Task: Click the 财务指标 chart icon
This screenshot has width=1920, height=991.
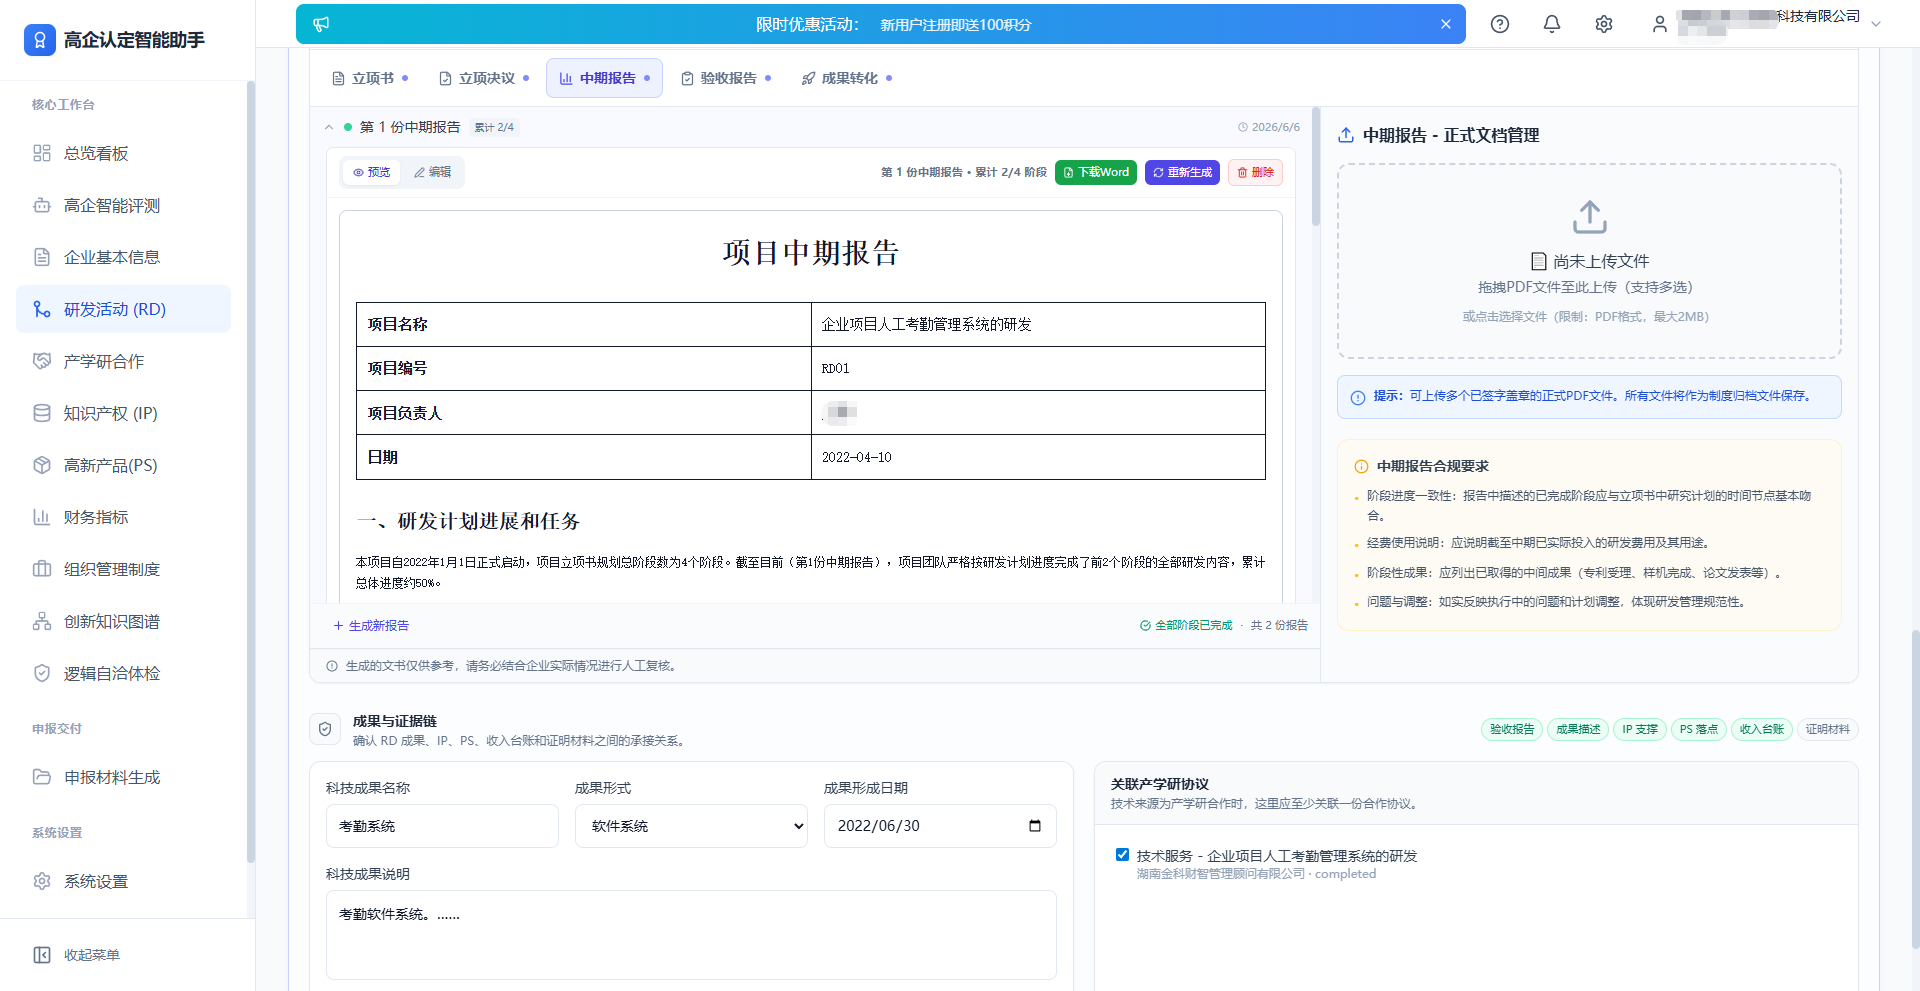Action: point(42,517)
